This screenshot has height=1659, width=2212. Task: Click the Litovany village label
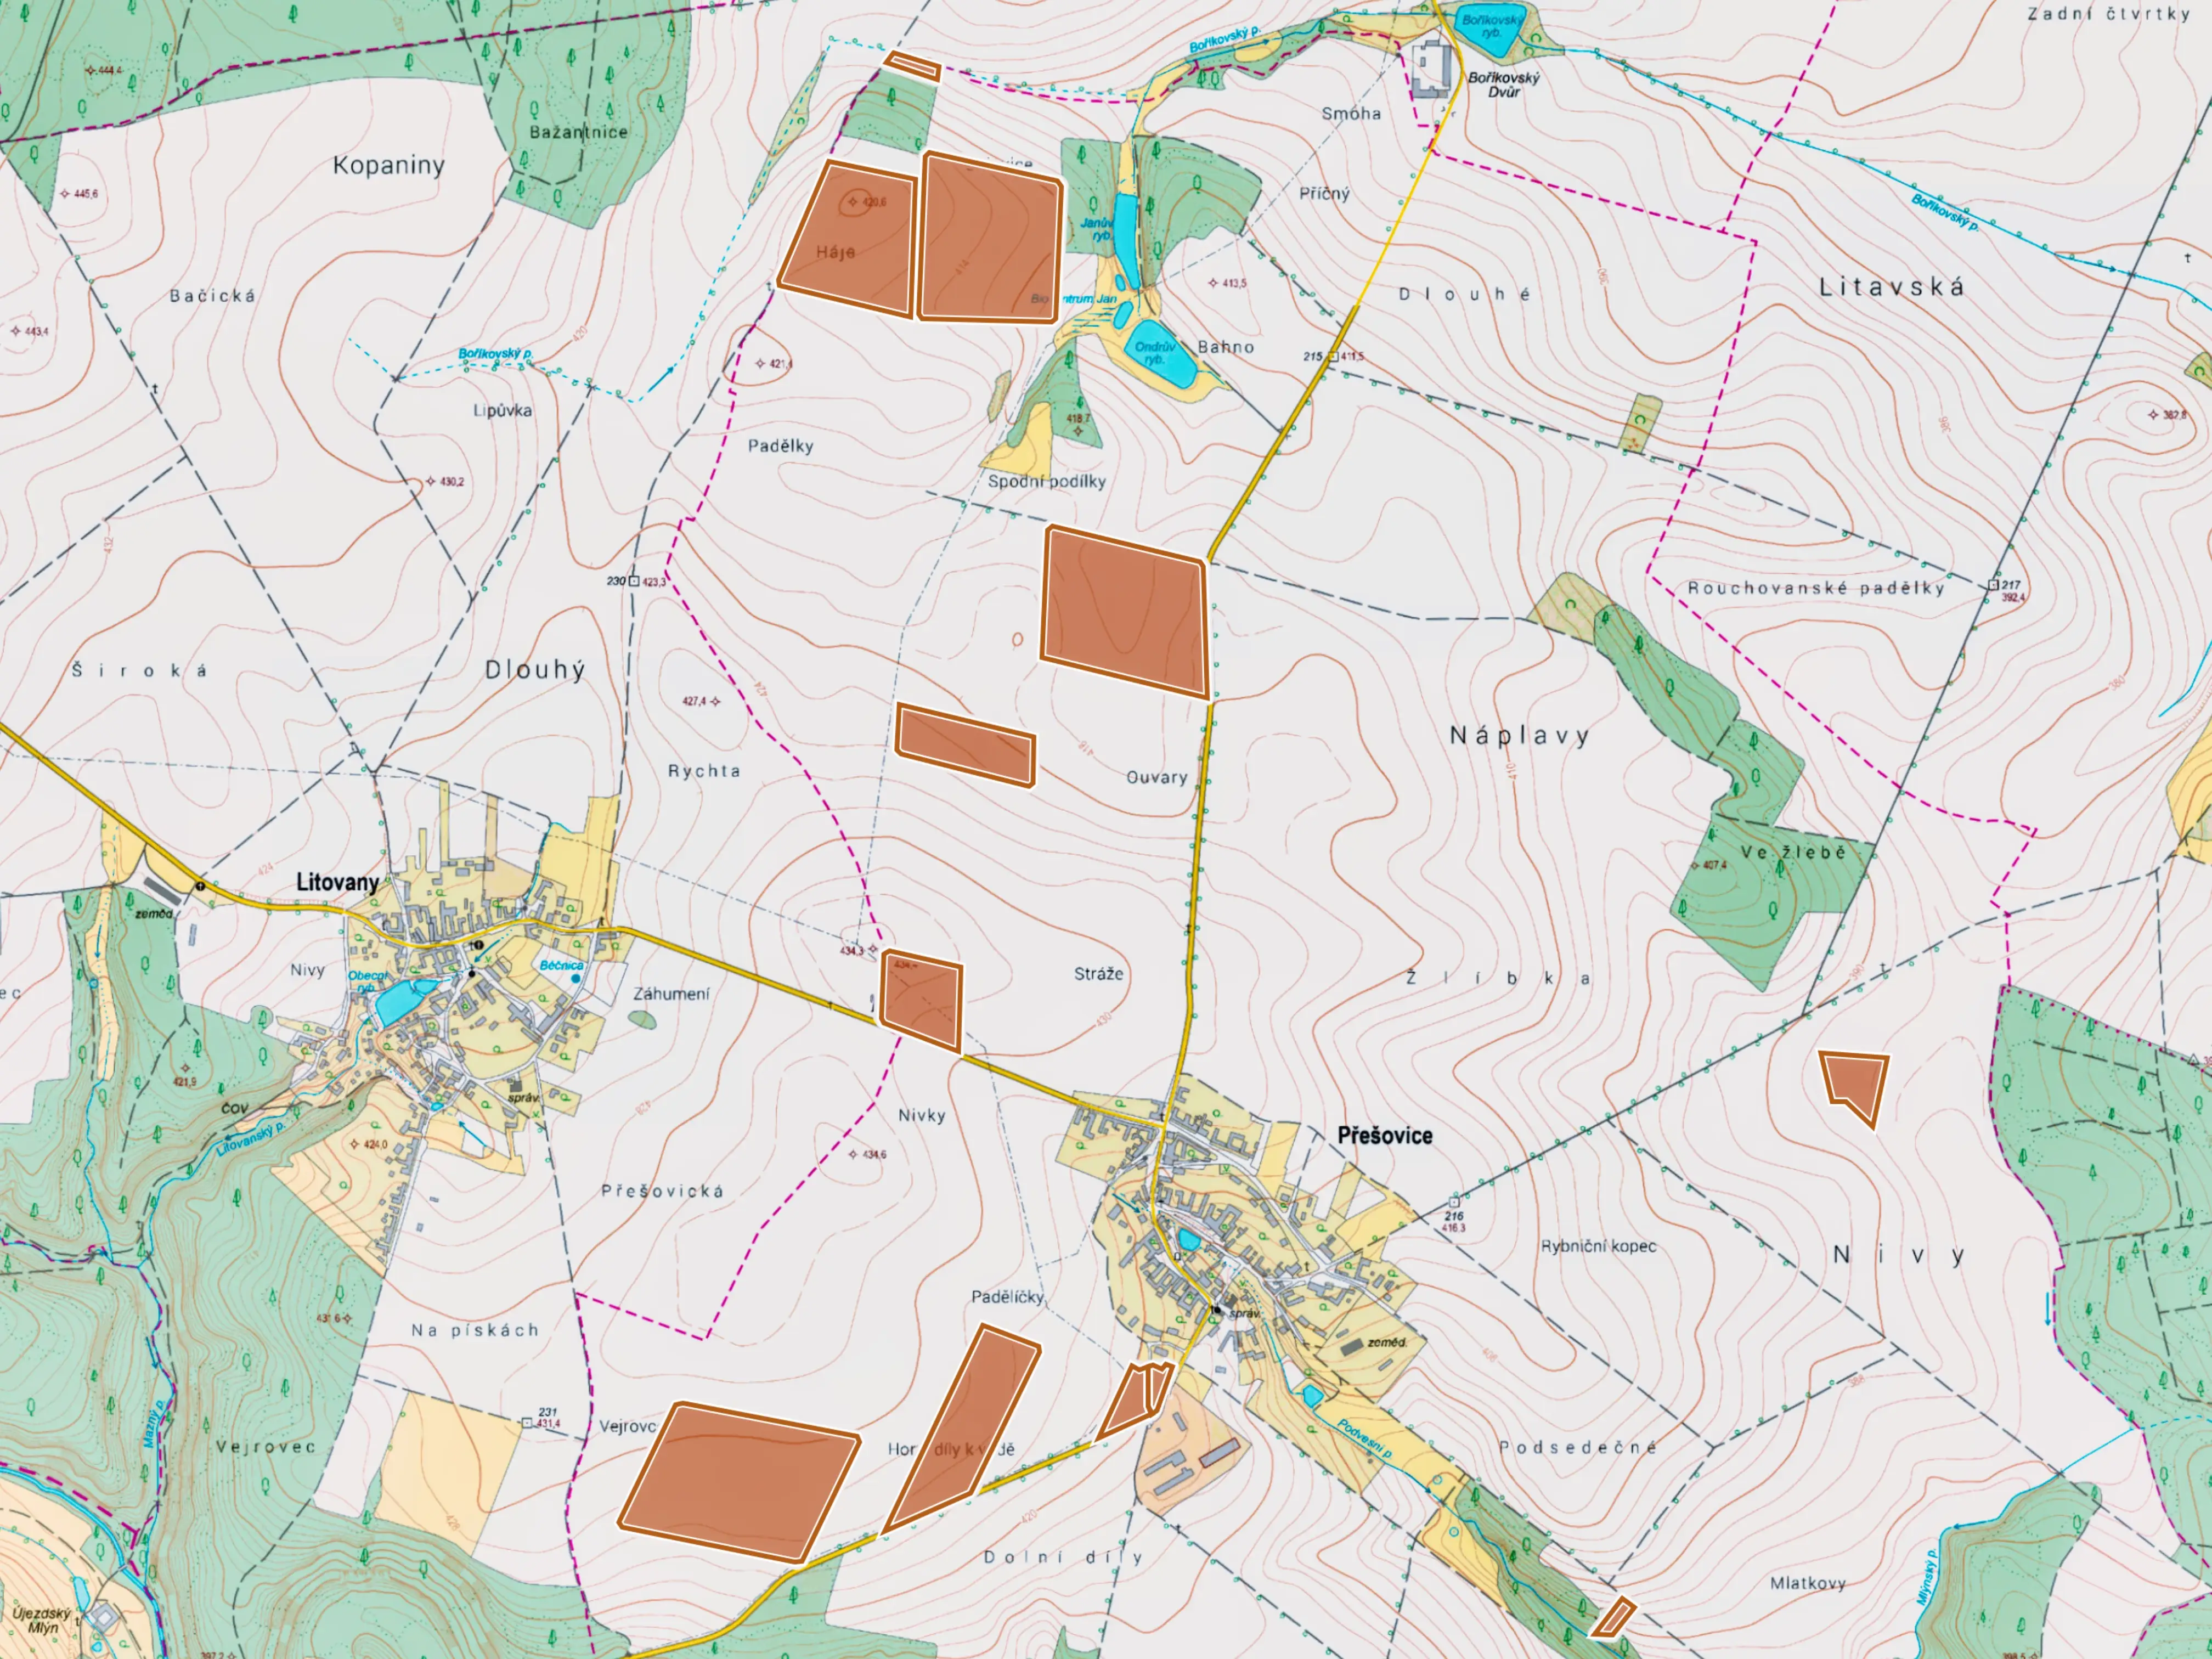(337, 882)
